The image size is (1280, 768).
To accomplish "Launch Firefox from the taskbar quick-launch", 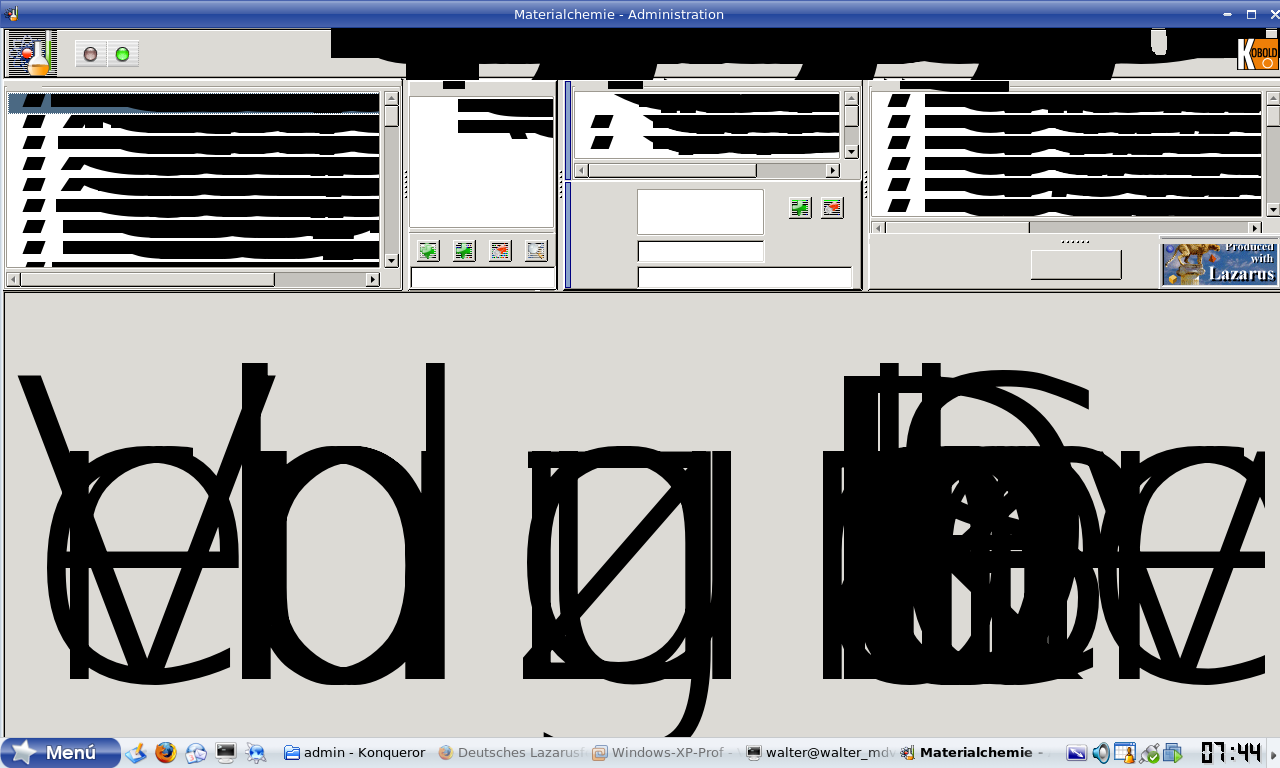I will 166,753.
